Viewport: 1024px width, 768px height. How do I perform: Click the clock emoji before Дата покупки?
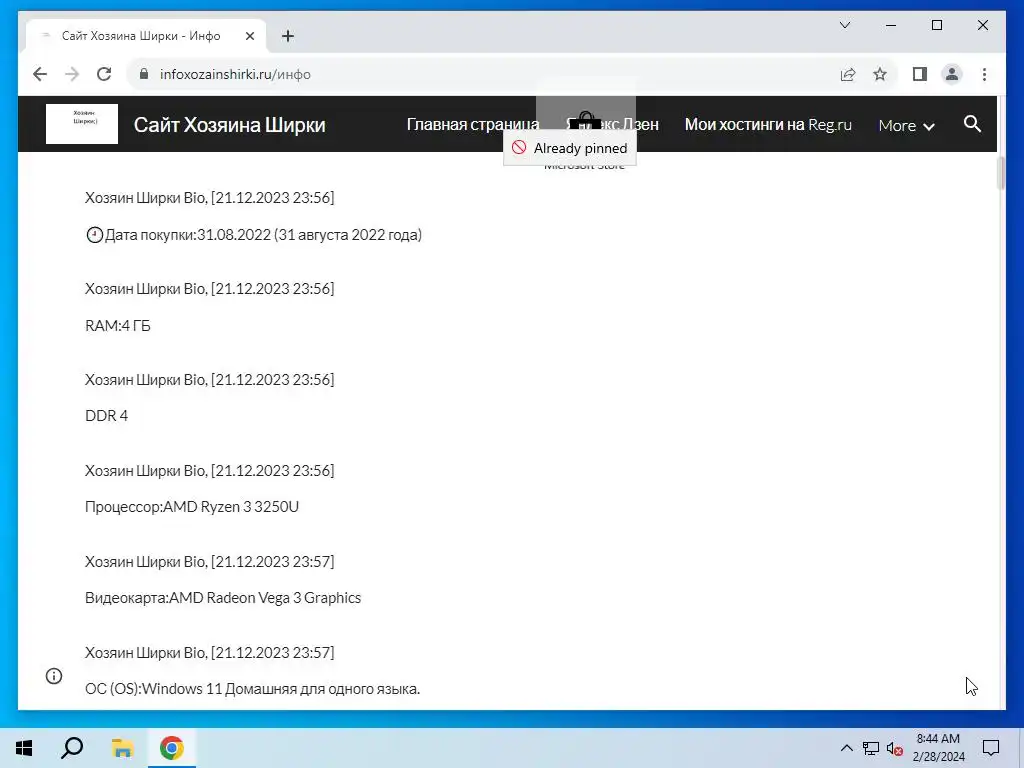(95, 234)
